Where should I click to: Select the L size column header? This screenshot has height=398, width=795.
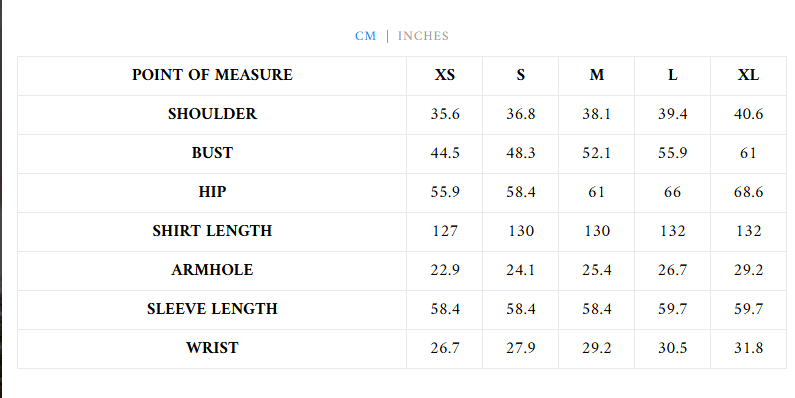672,75
